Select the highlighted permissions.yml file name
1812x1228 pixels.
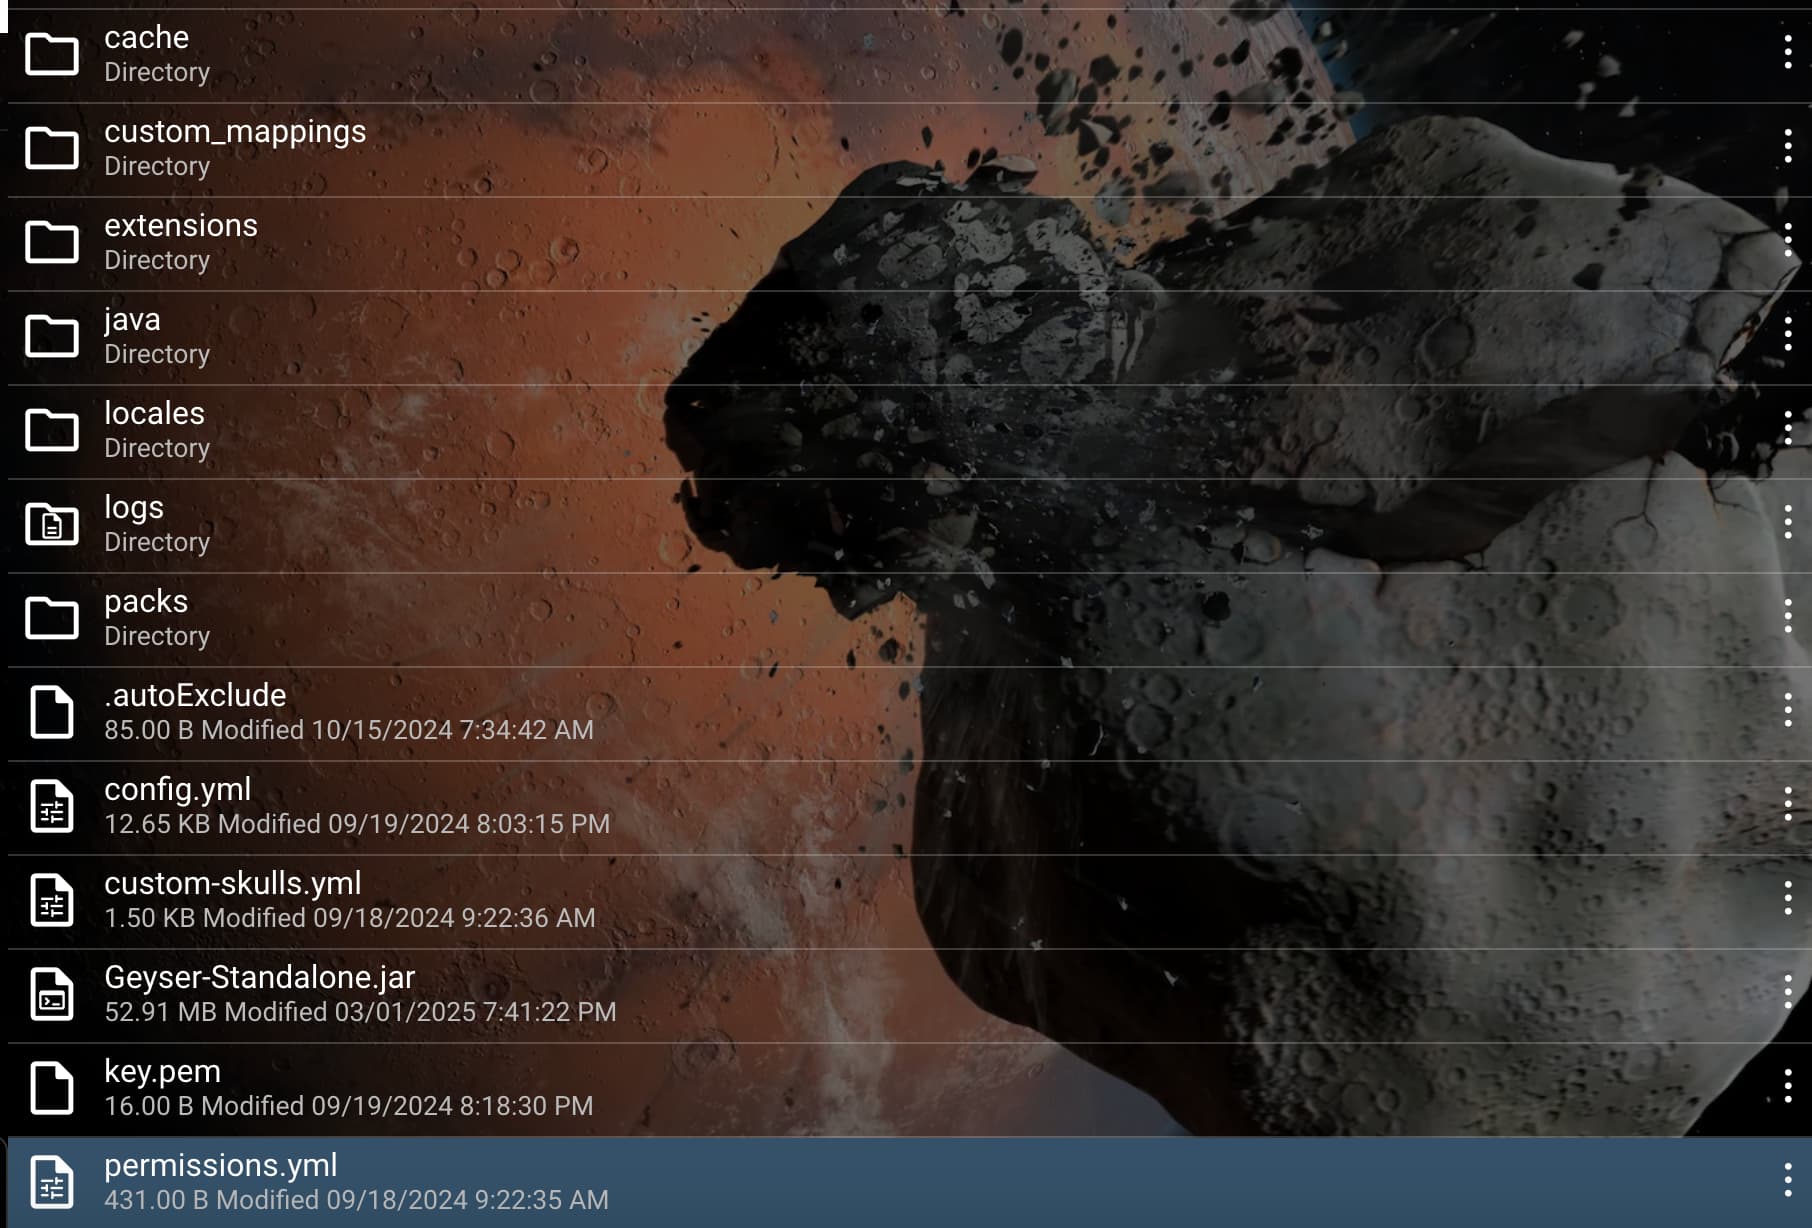[221, 1166]
